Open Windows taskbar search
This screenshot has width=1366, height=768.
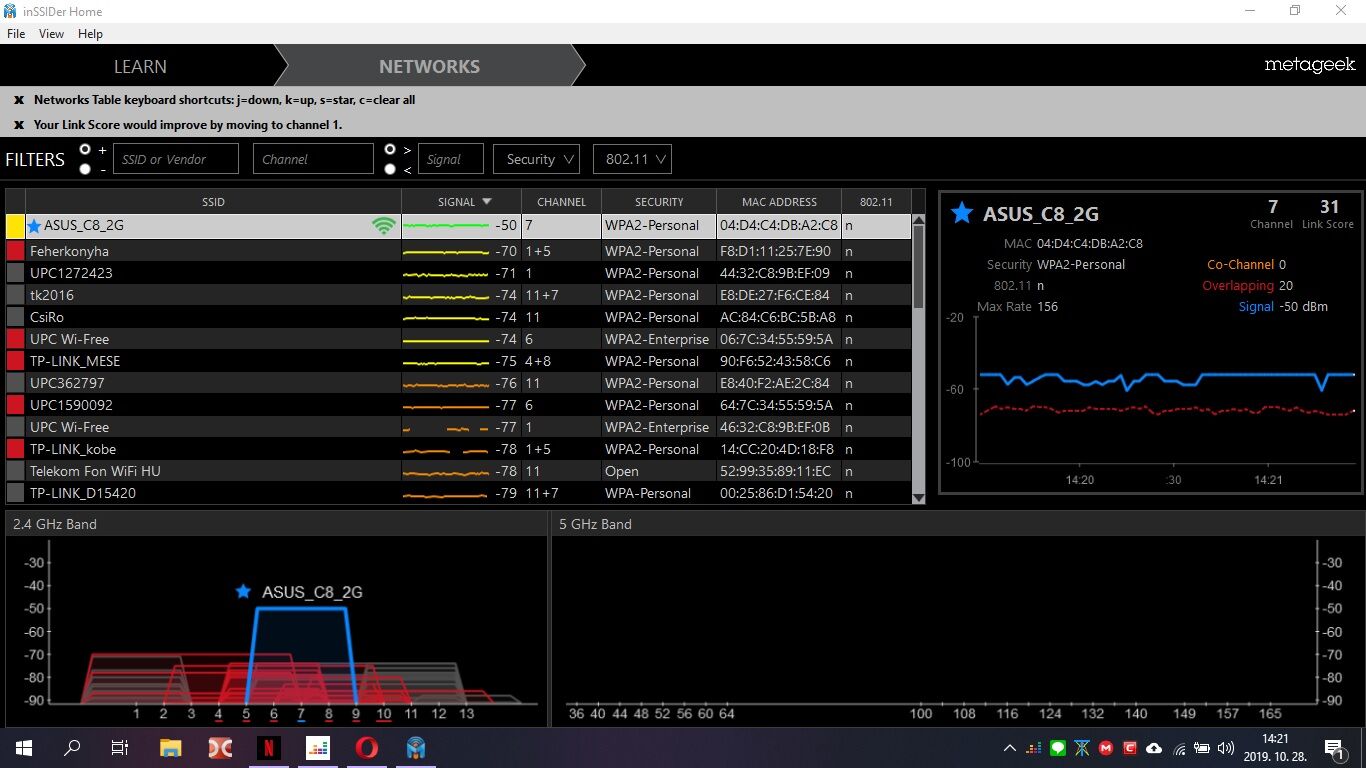point(72,747)
